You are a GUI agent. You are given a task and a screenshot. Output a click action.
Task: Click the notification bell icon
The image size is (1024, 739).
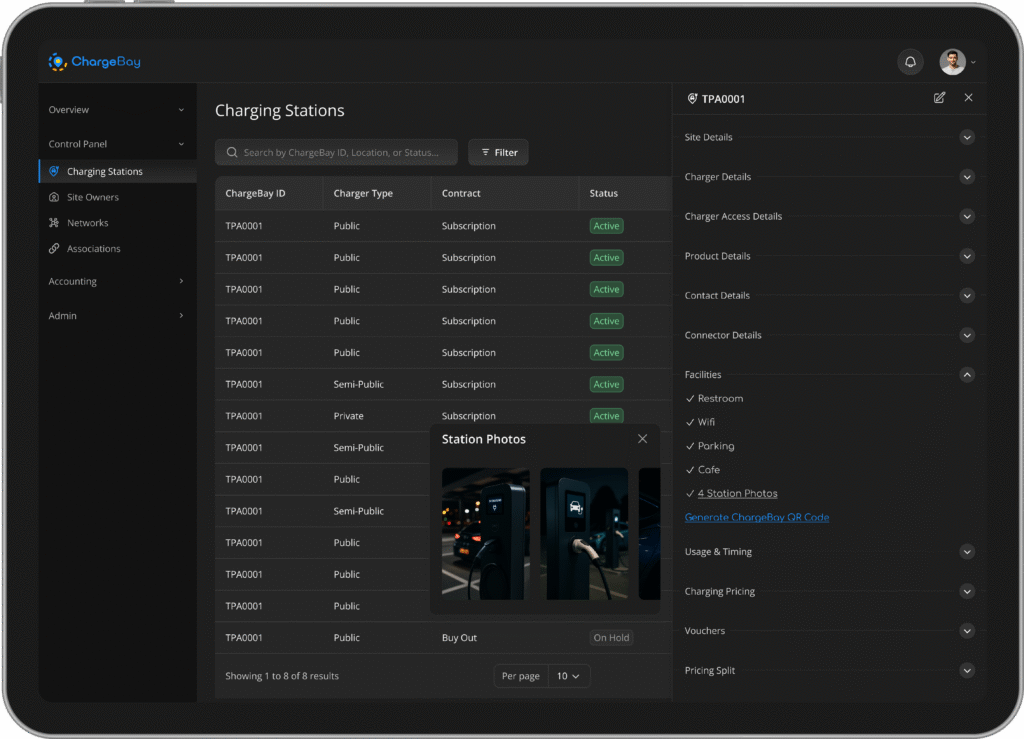click(x=910, y=62)
